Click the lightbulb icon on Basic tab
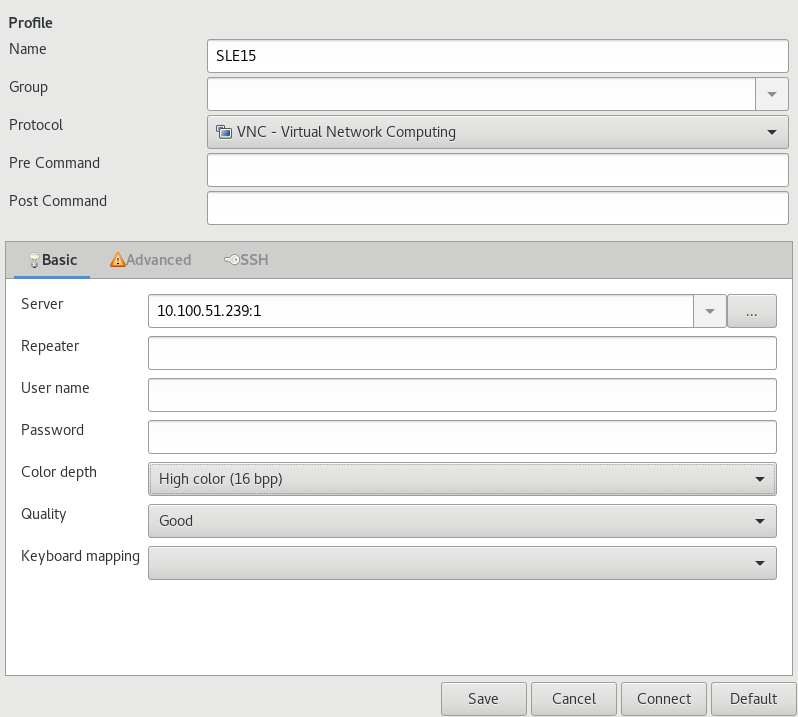The height and width of the screenshot is (717, 798). [x=35, y=260]
